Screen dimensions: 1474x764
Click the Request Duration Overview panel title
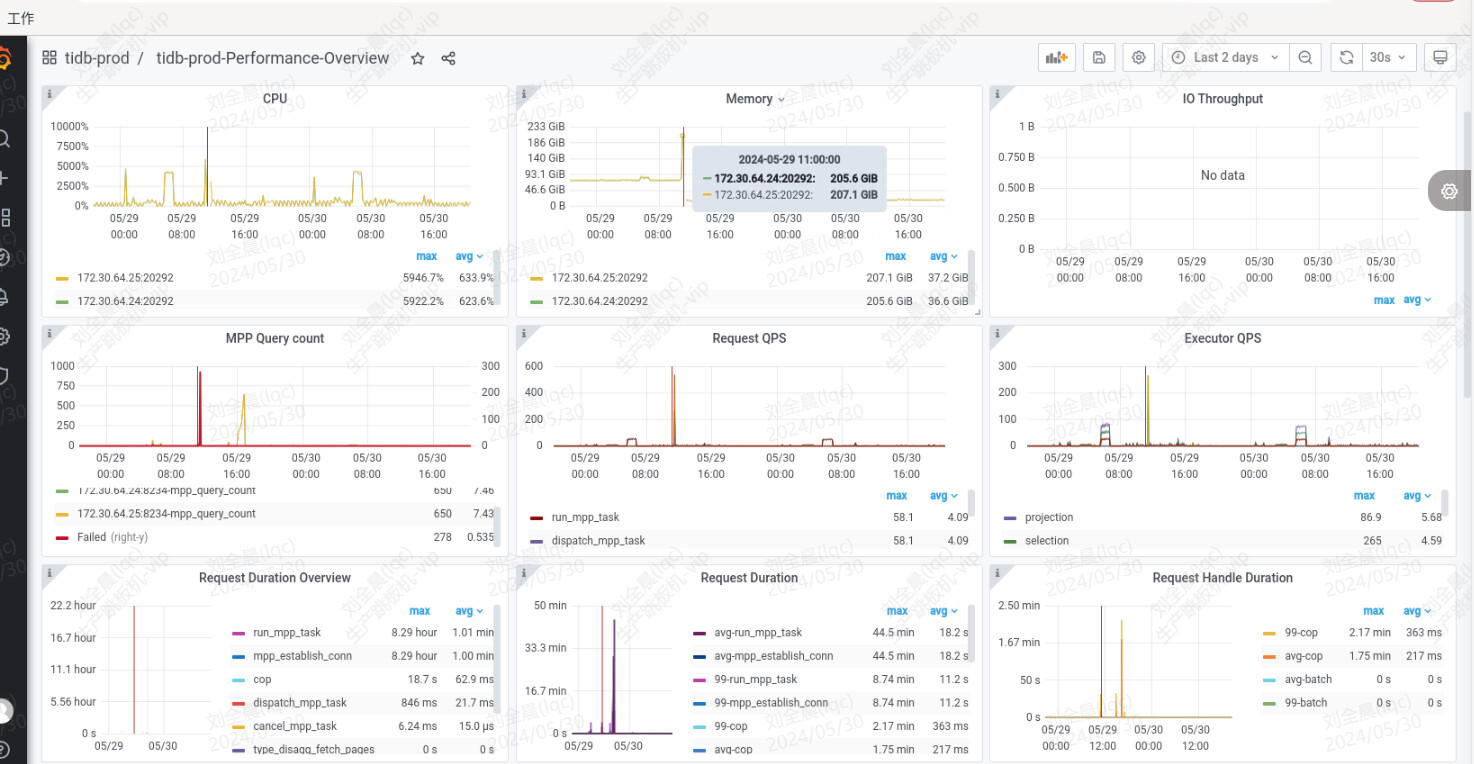click(x=274, y=578)
